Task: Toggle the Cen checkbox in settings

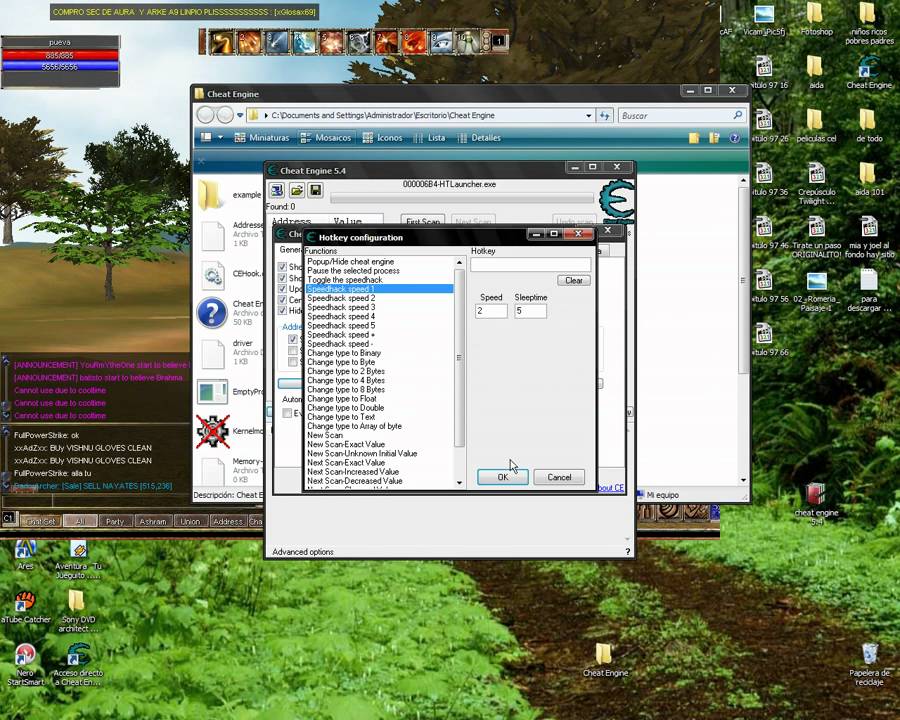Action: click(x=282, y=300)
